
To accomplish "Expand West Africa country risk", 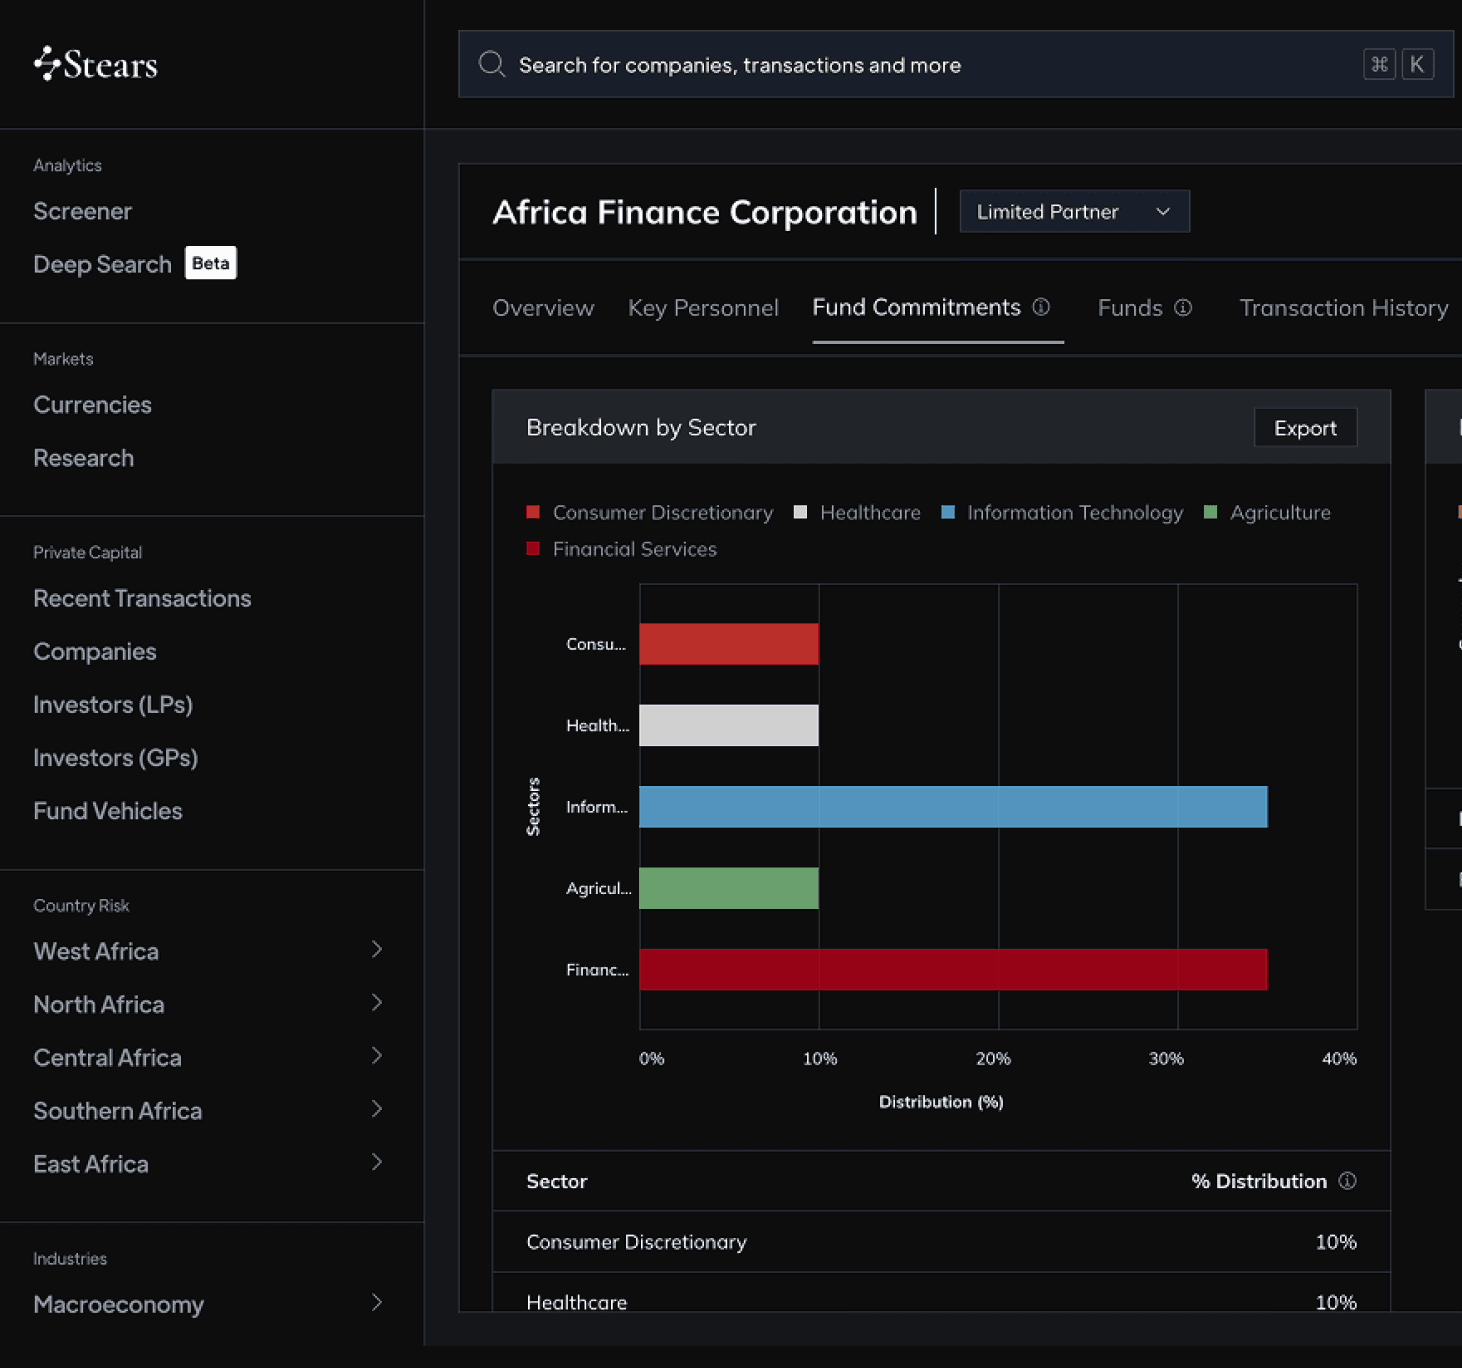I will [x=377, y=950].
